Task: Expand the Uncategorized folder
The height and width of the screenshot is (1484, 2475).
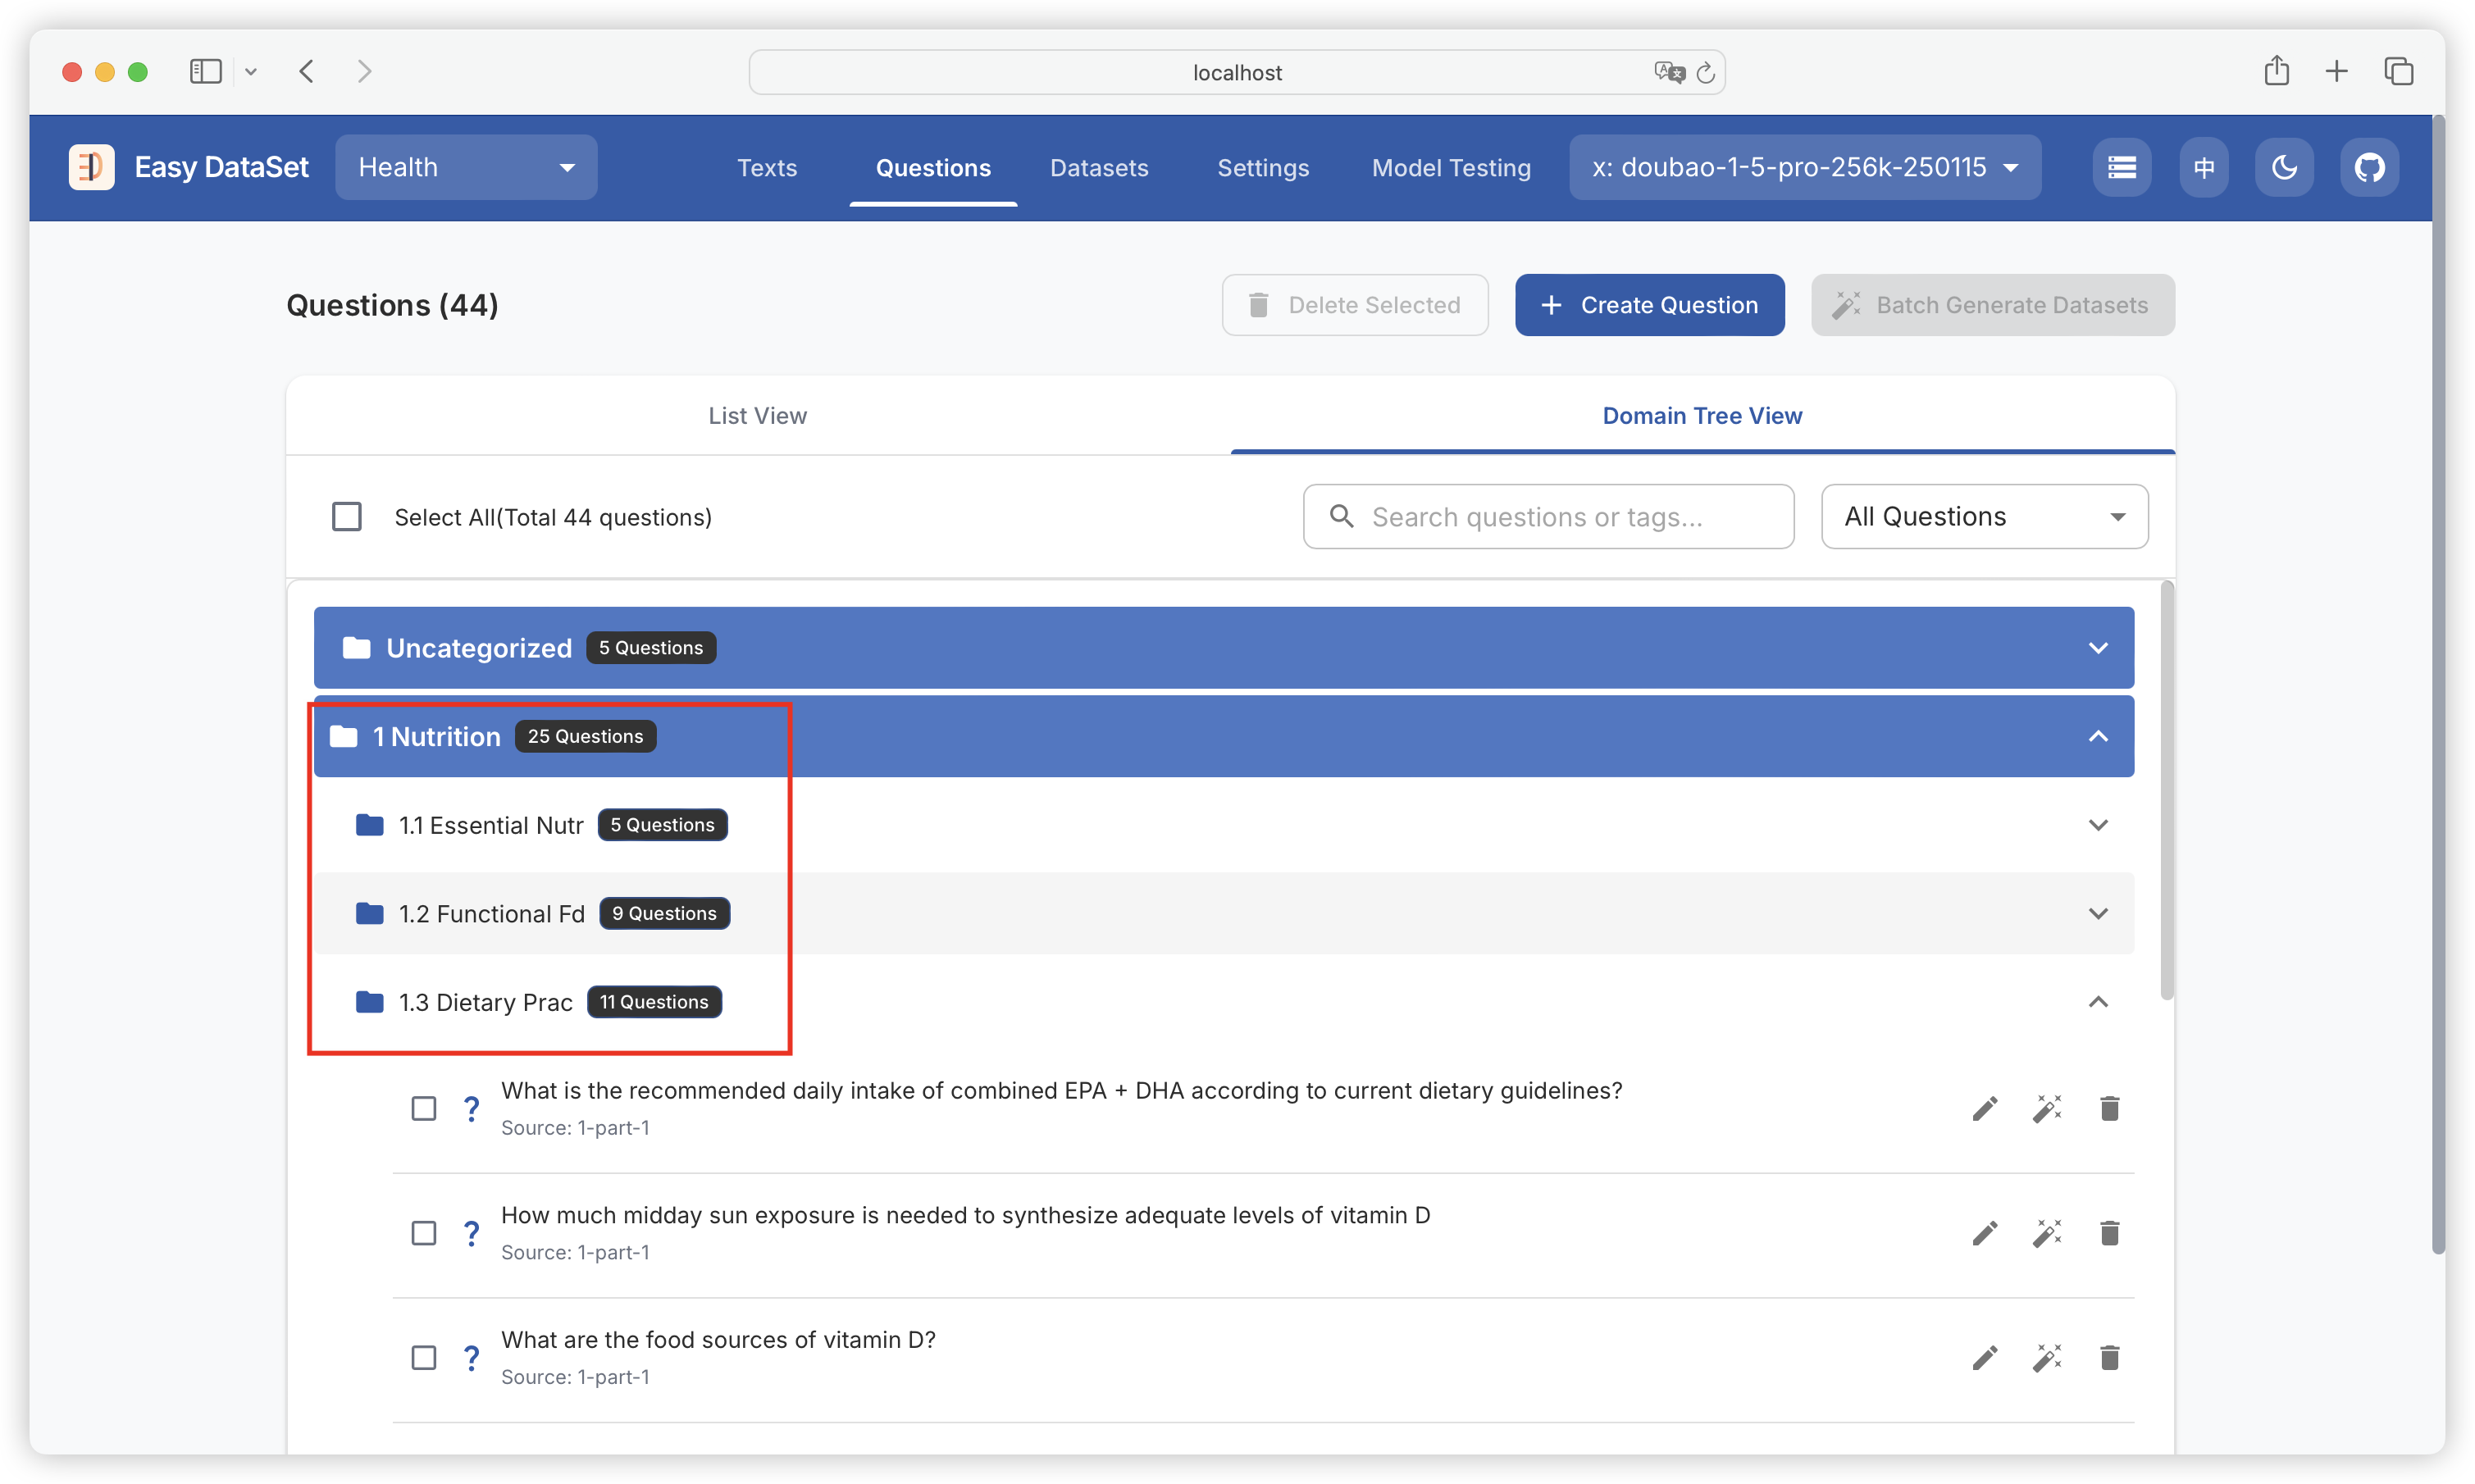Action: (2097, 648)
